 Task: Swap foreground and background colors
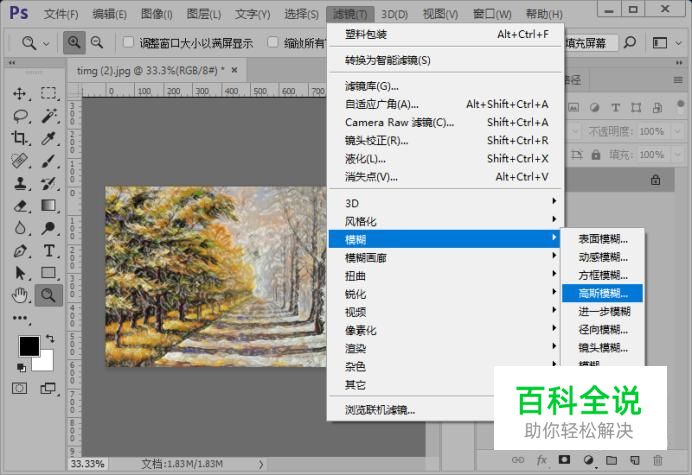(50, 339)
